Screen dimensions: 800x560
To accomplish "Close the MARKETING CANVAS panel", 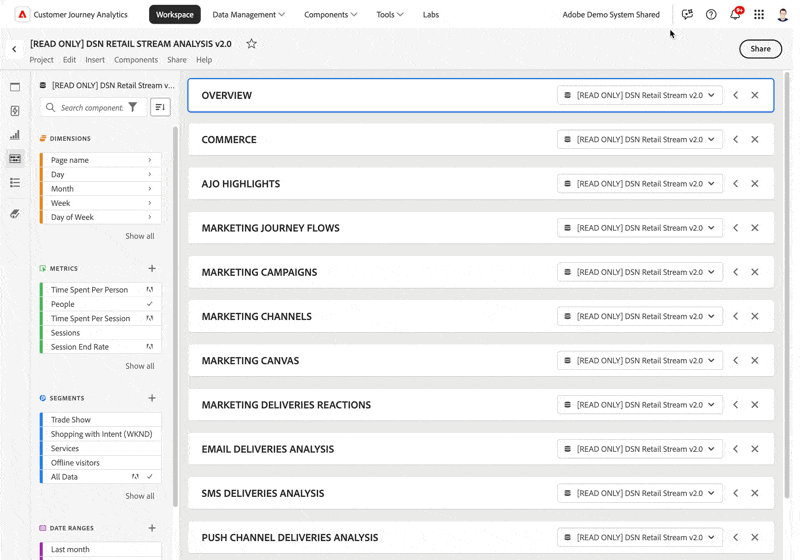I will click(755, 361).
